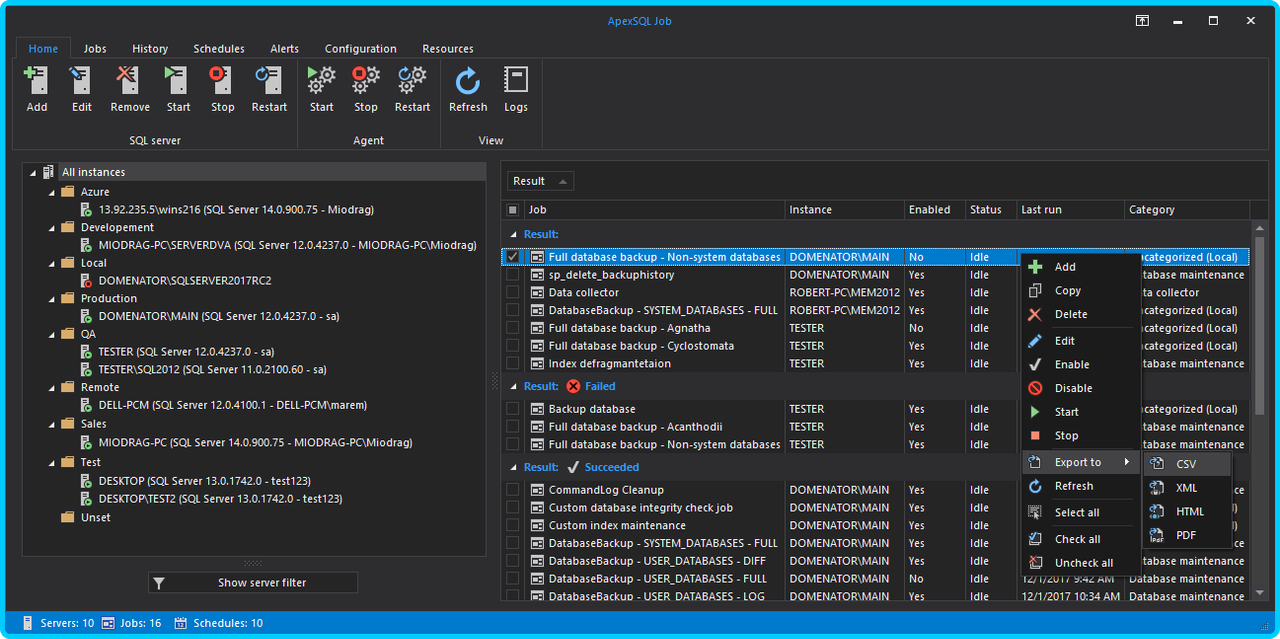Choose Copy in the context menu

point(1081,290)
